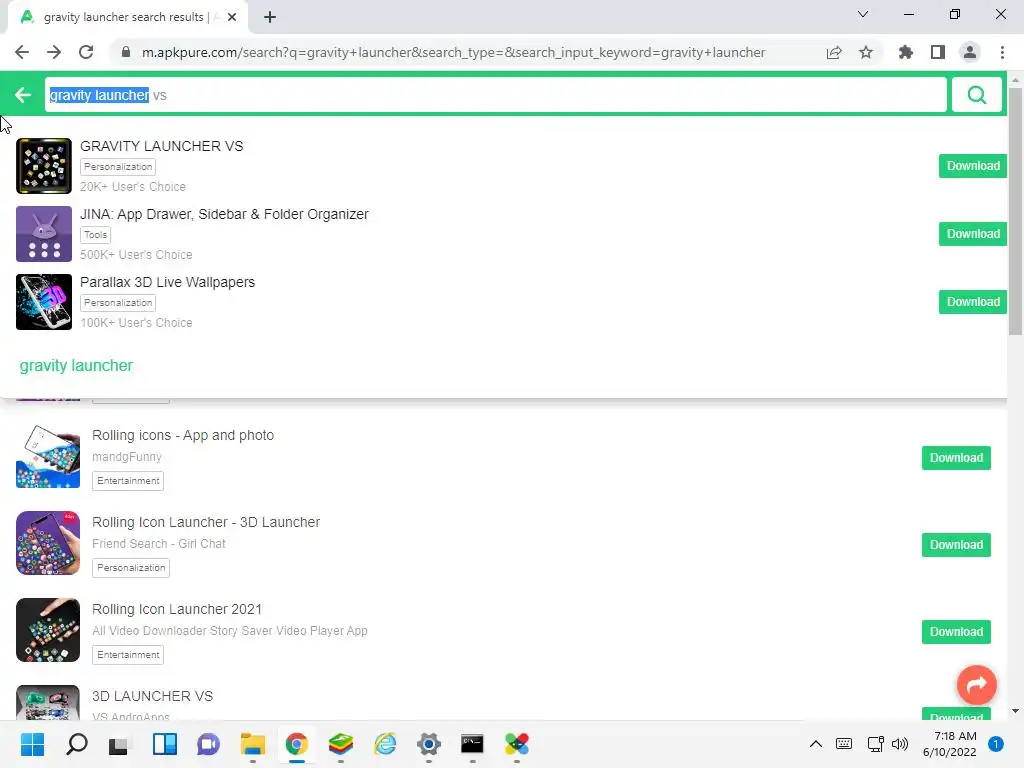
Task: Open Rolling icons - App and photo title
Action: click(183, 435)
